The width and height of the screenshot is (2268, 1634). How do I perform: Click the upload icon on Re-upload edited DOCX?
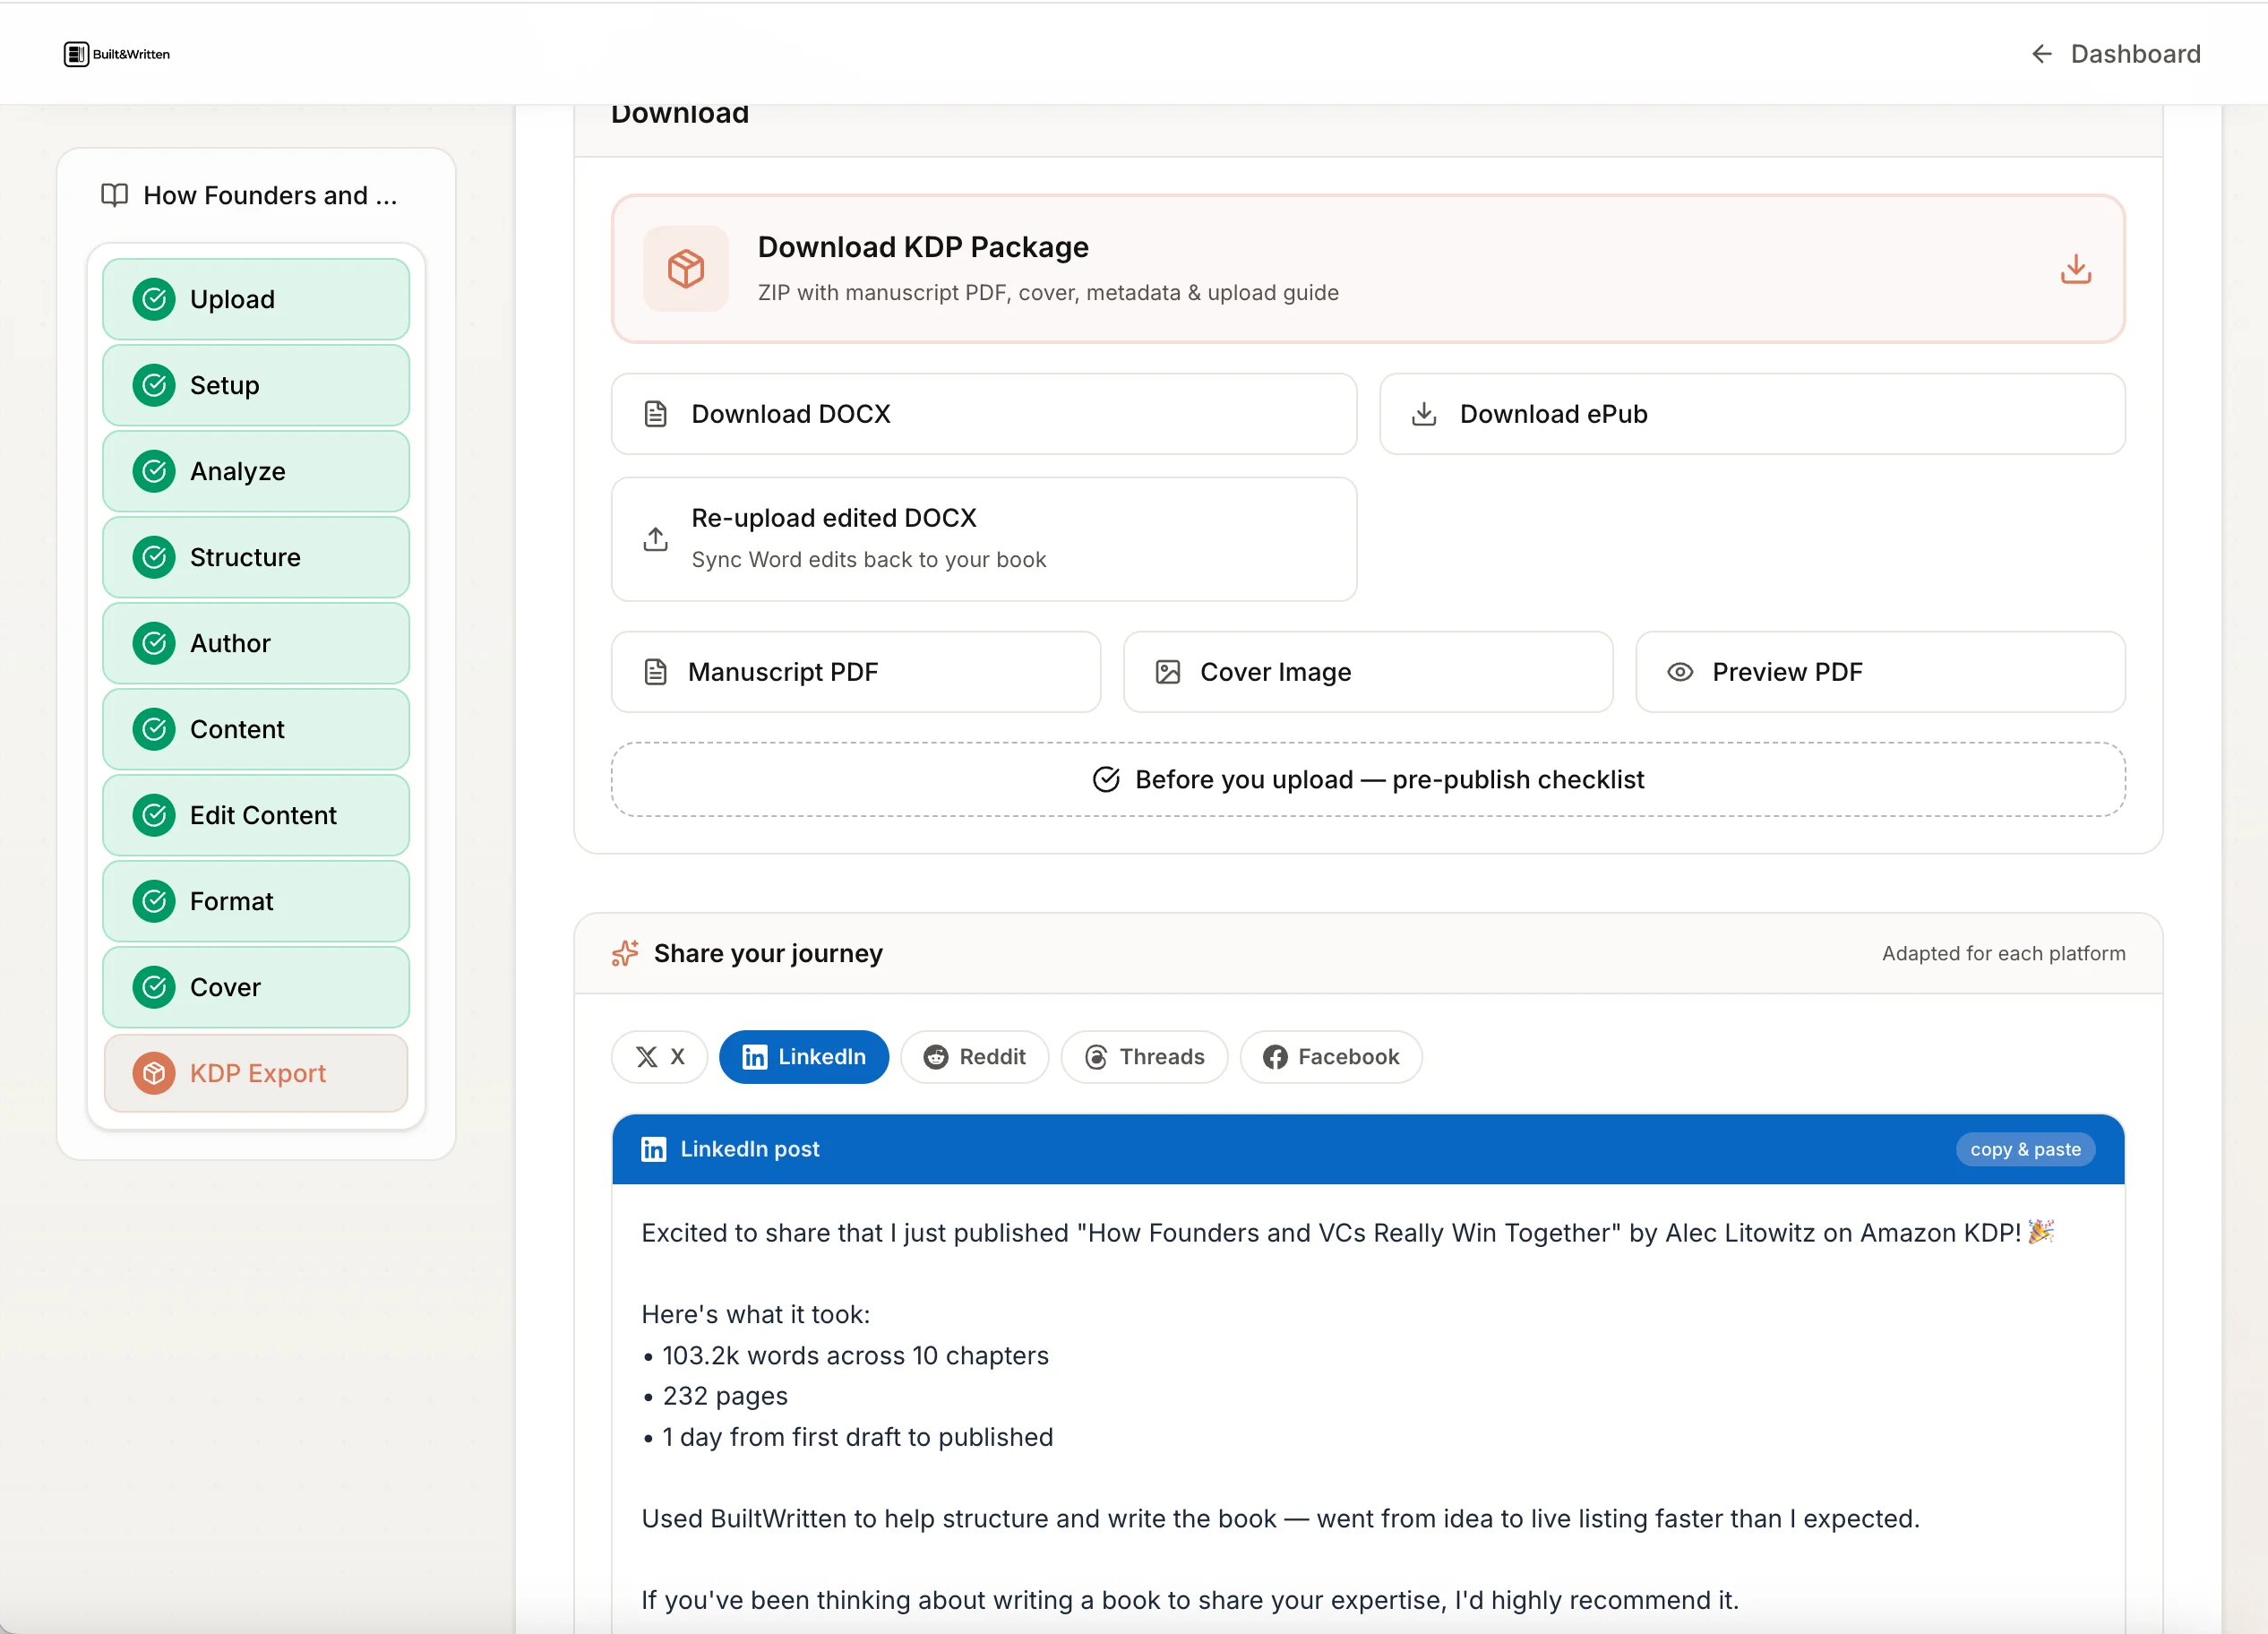tap(655, 539)
